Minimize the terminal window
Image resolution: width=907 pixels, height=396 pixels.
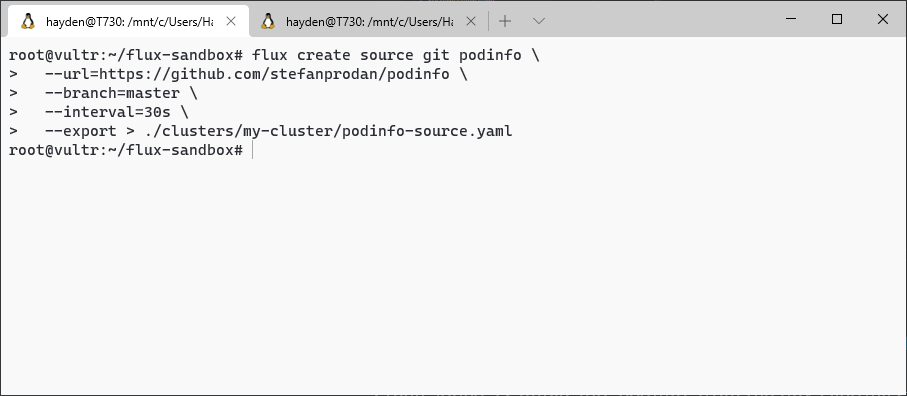click(791, 19)
